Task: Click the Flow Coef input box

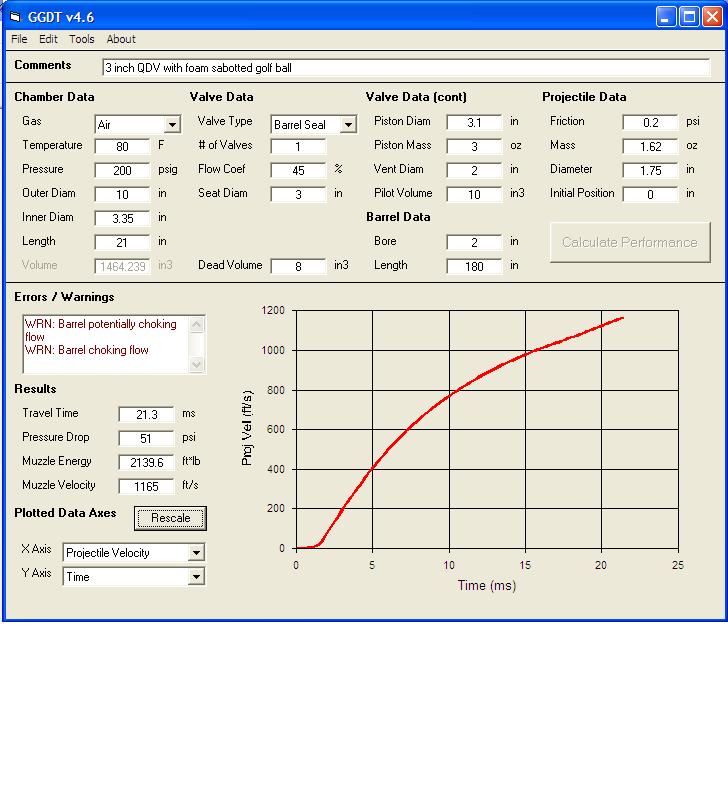Action: tap(298, 170)
